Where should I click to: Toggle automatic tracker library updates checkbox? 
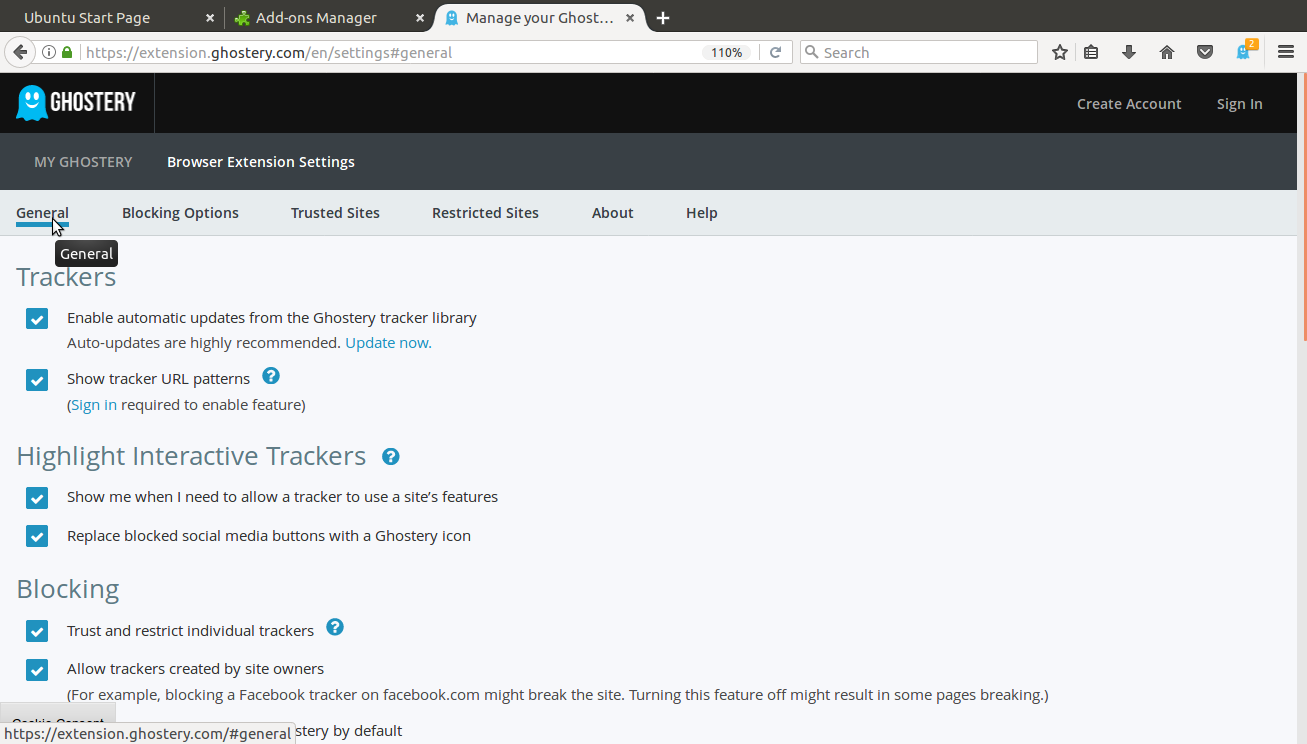[x=37, y=319]
